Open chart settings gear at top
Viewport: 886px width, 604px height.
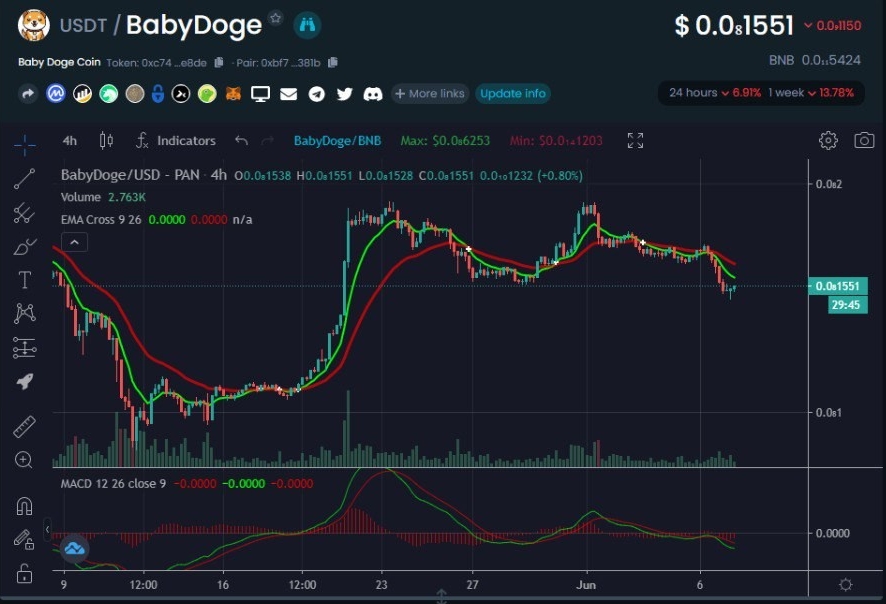tap(828, 140)
